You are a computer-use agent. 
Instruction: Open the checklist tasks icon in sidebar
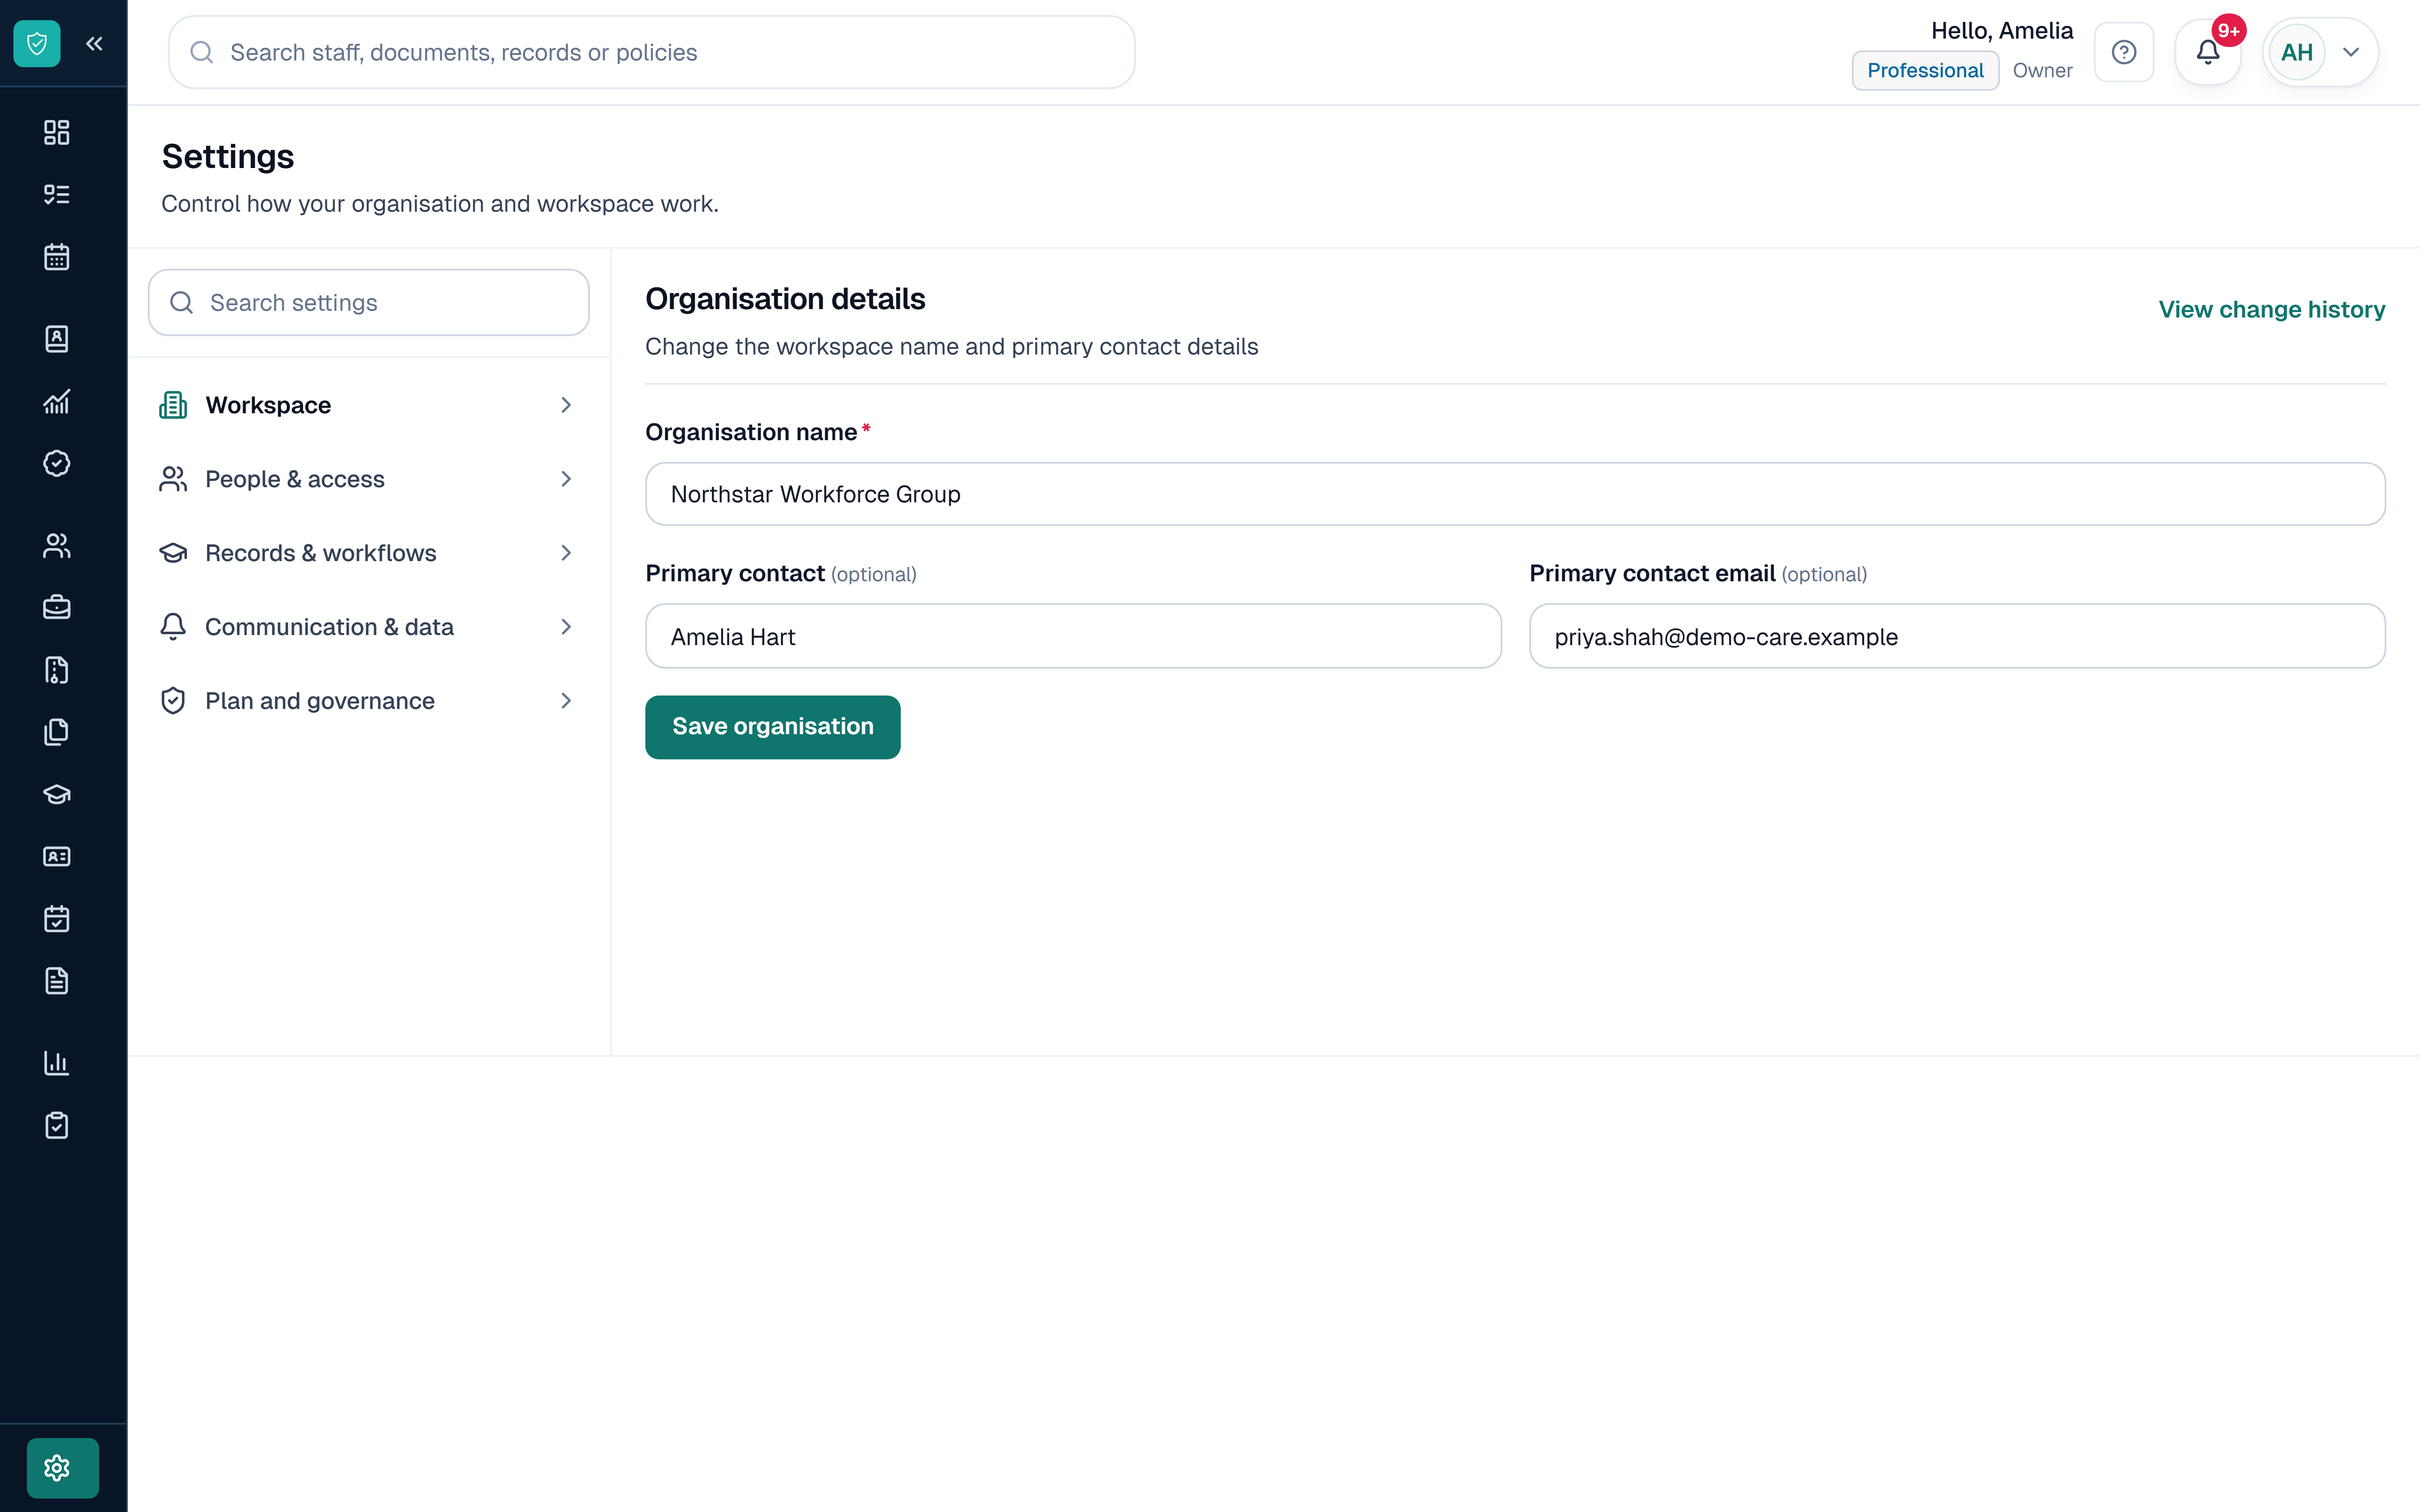57,194
